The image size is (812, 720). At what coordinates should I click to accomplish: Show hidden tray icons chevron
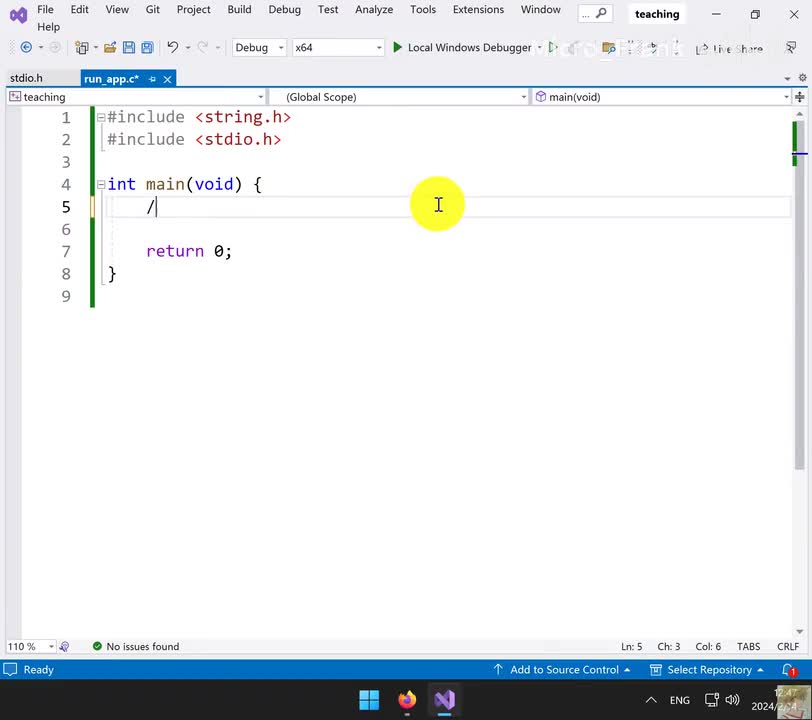pyautogui.click(x=651, y=700)
